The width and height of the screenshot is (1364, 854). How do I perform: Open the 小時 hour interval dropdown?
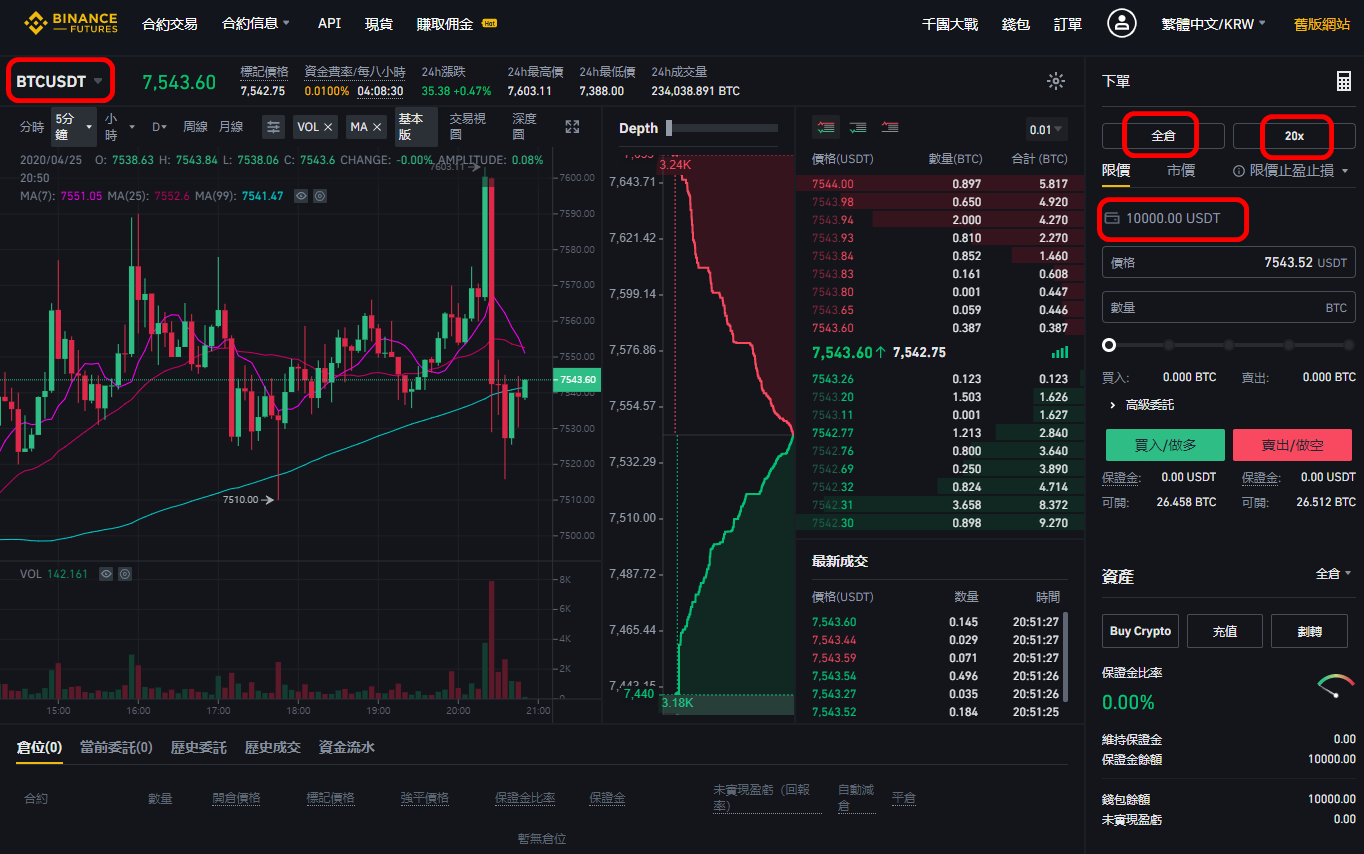coord(120,127)
